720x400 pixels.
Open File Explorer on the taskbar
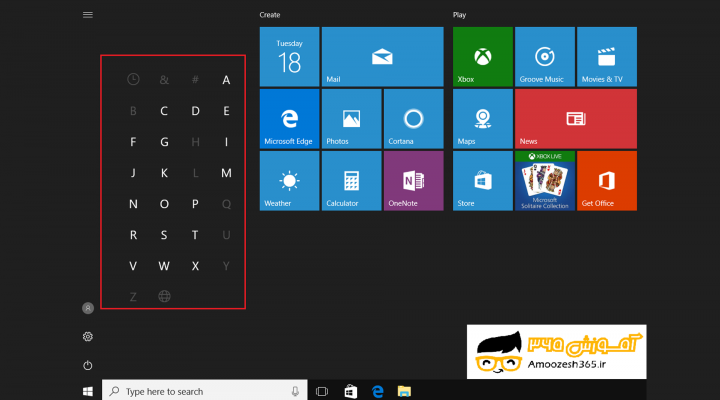coord(404,391)
